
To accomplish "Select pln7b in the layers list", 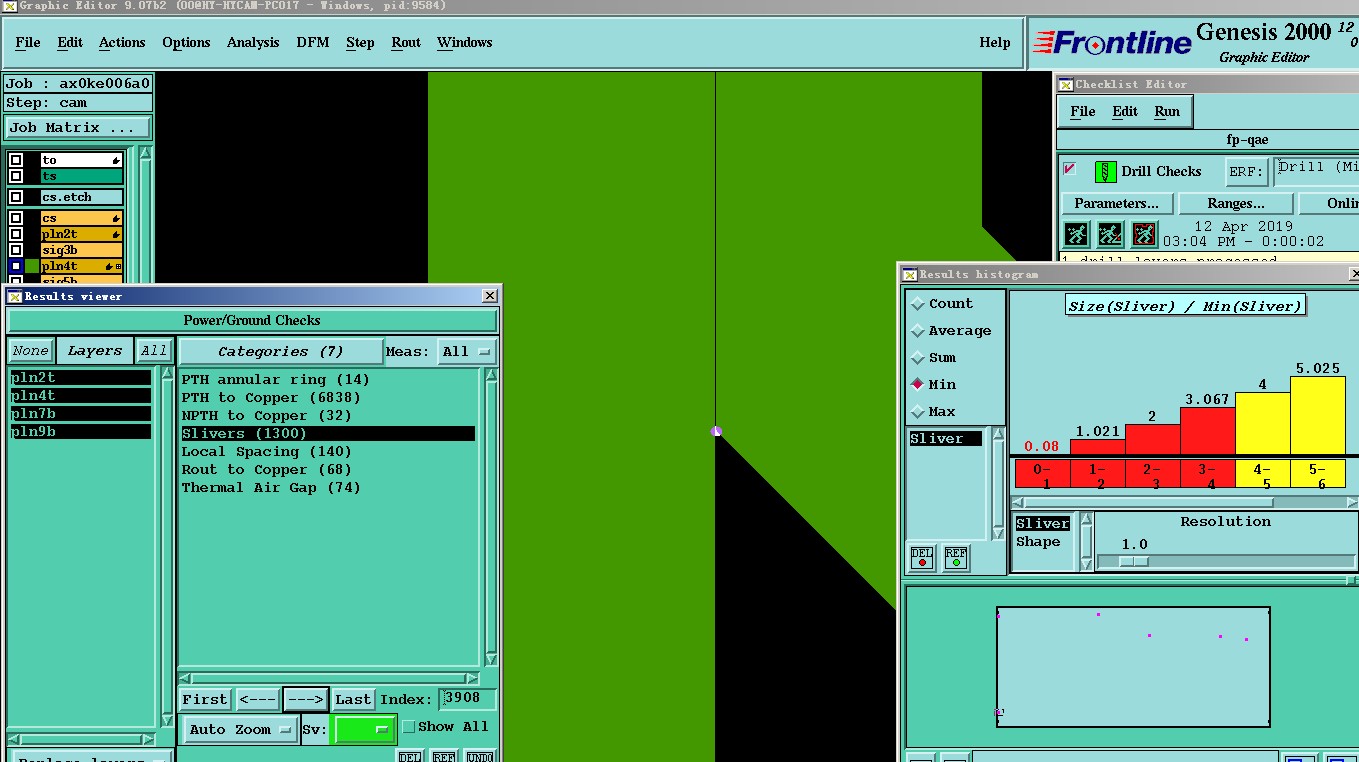I will click(x=81, y=414).
